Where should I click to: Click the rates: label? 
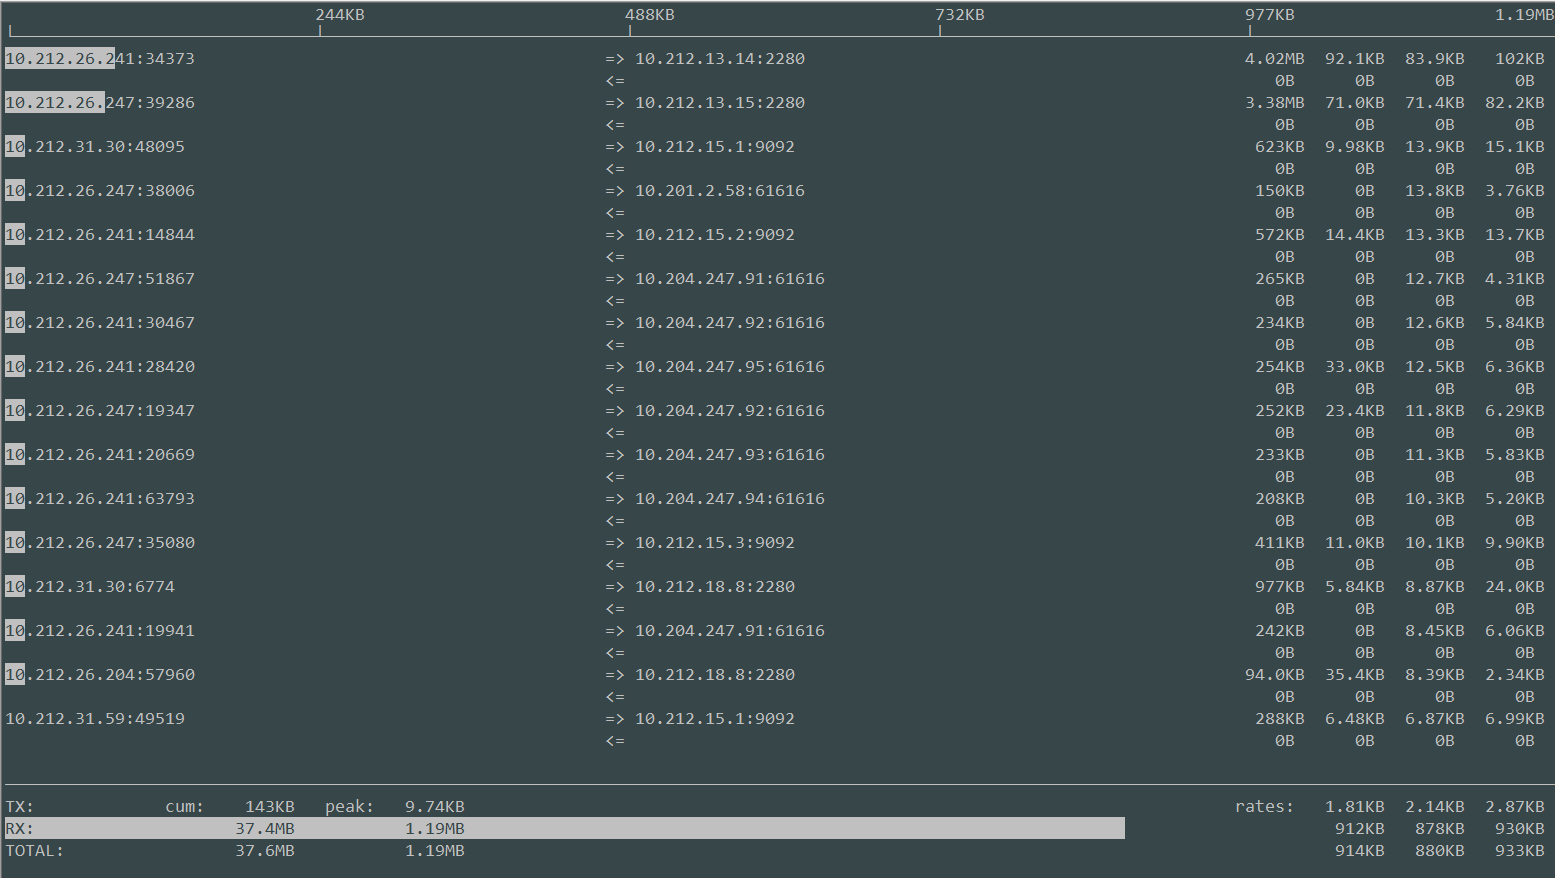click(x=1265, y=807)
